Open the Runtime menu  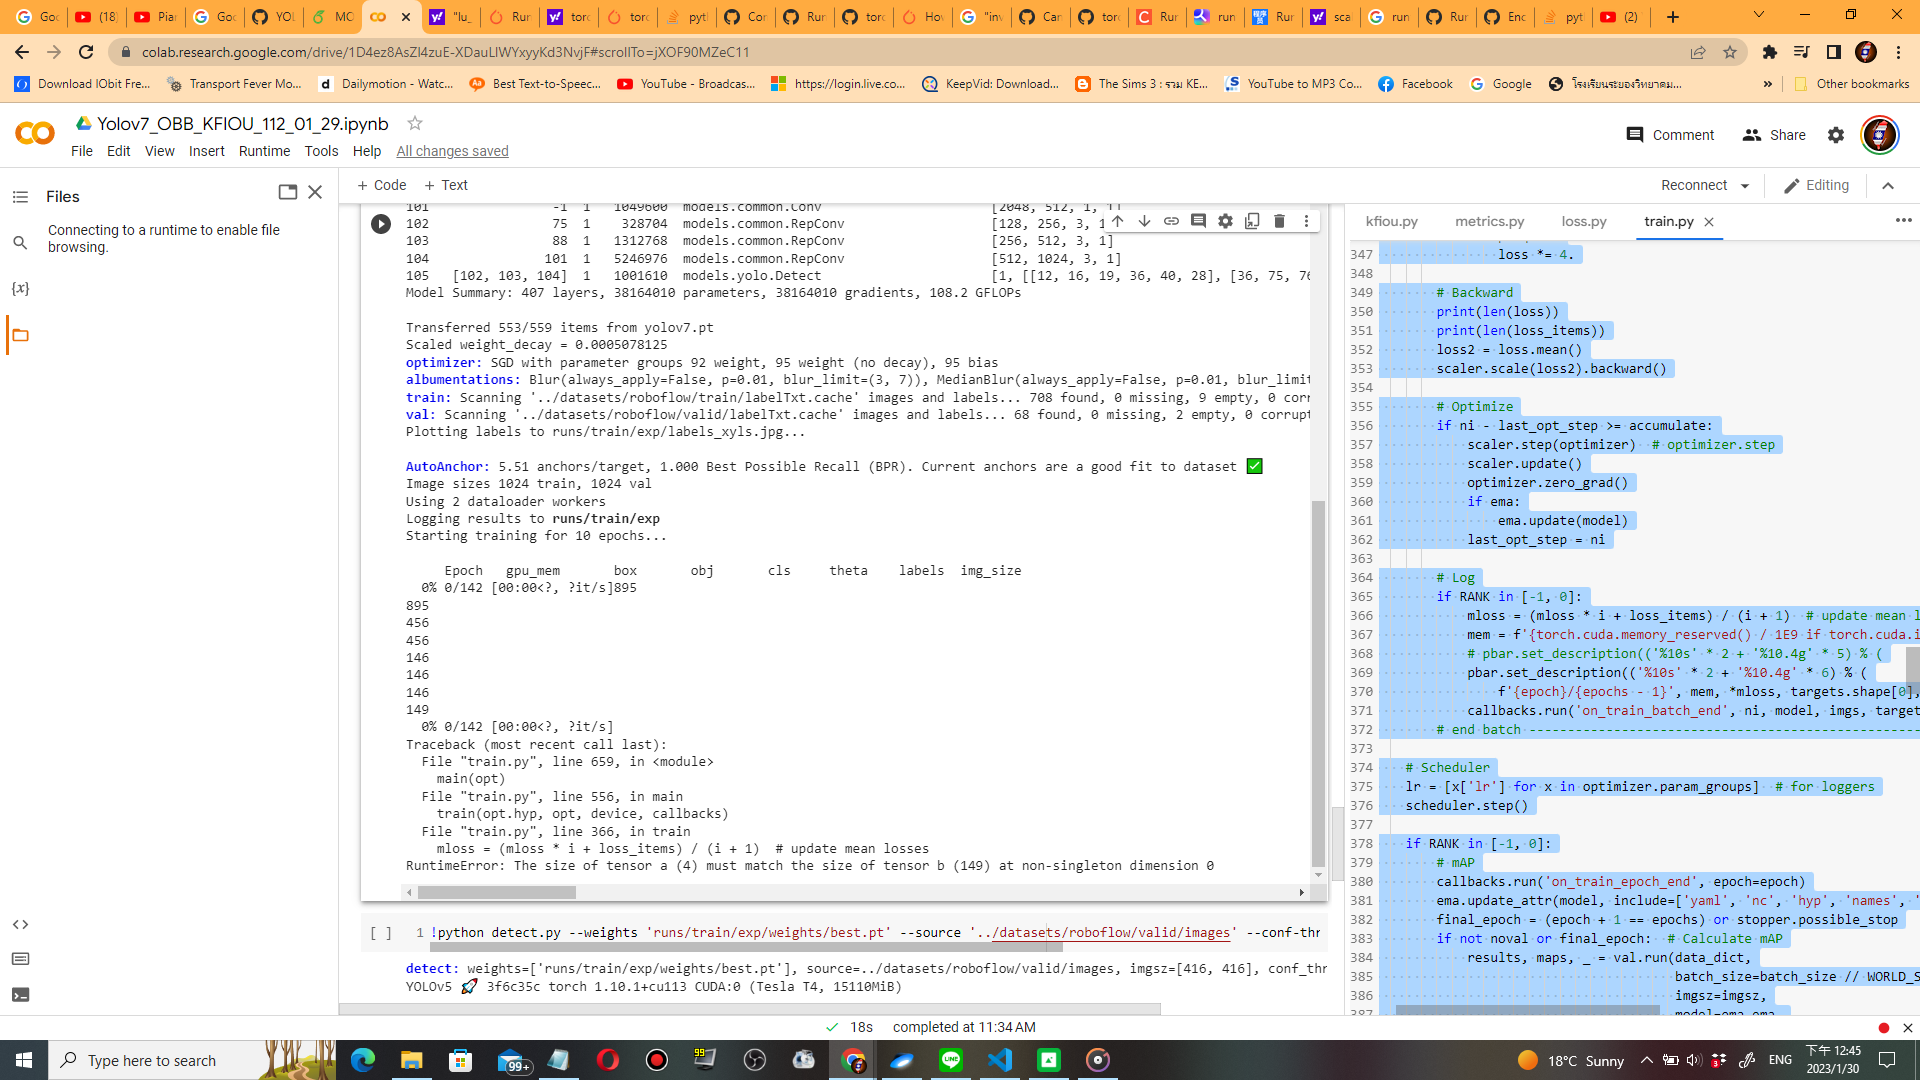tap(264, 151)
